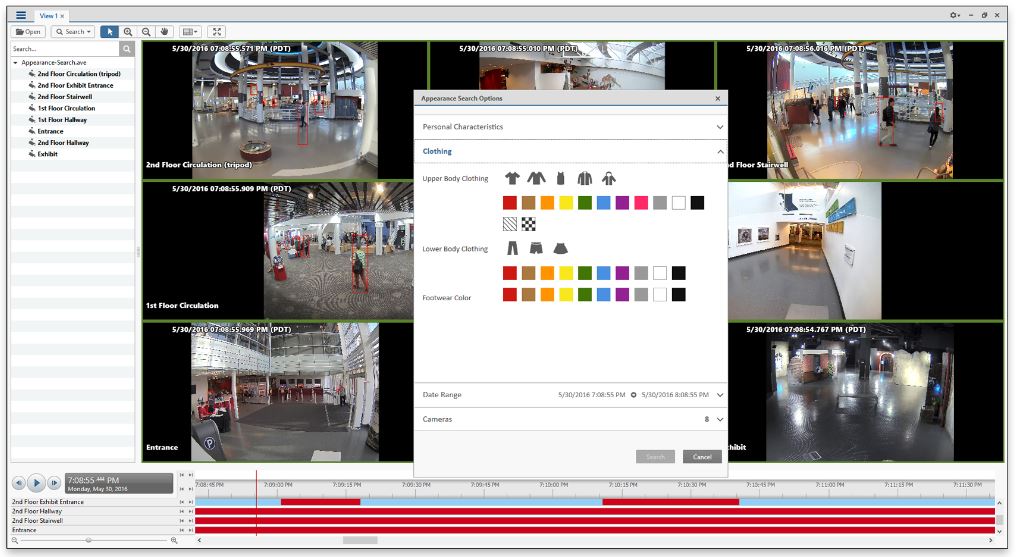Select pants lower body clothing

513,248
